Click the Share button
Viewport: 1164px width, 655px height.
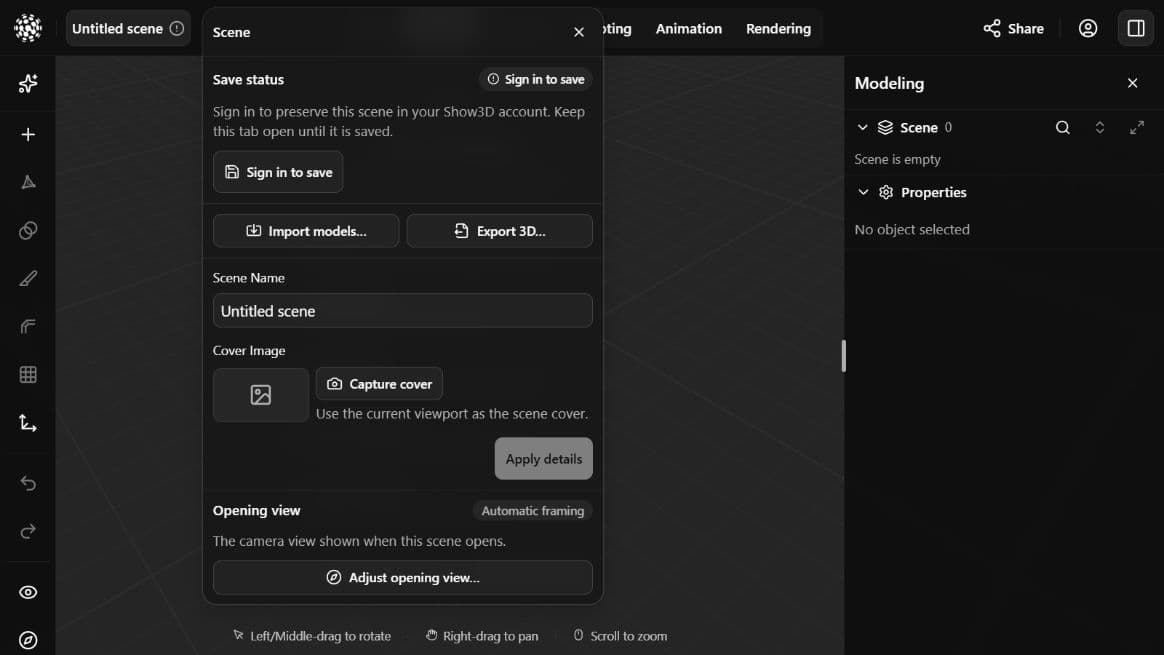(x=1013, y=28)
